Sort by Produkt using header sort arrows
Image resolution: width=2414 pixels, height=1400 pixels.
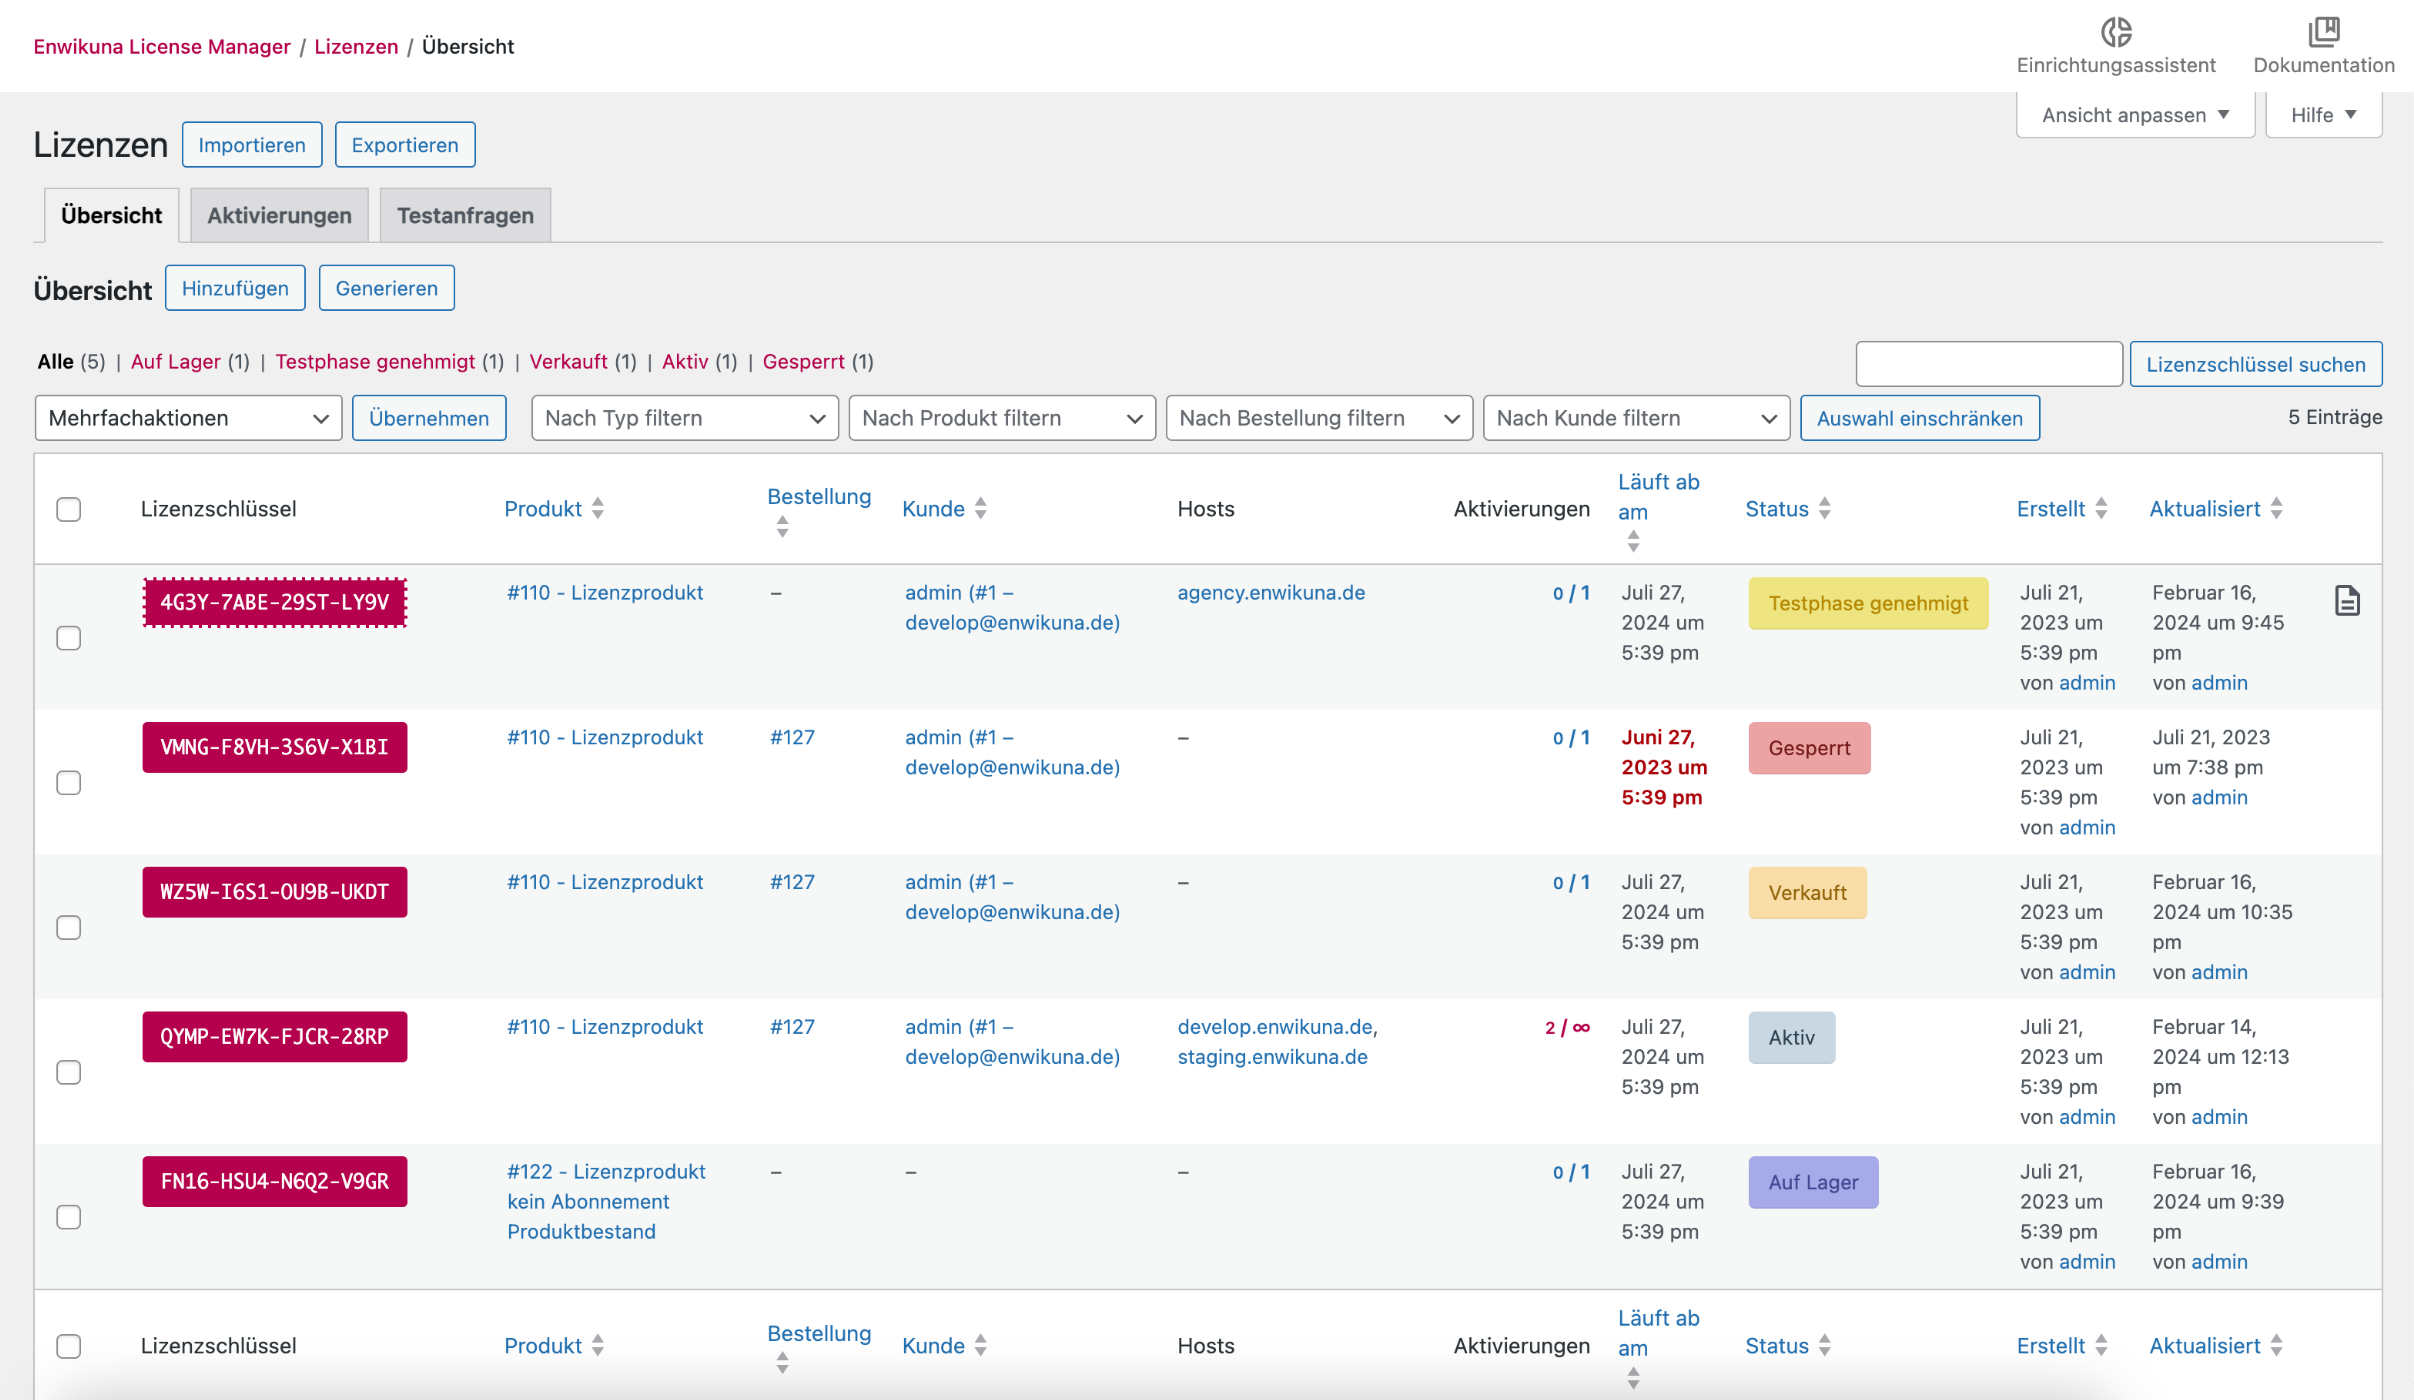point(597,508)
